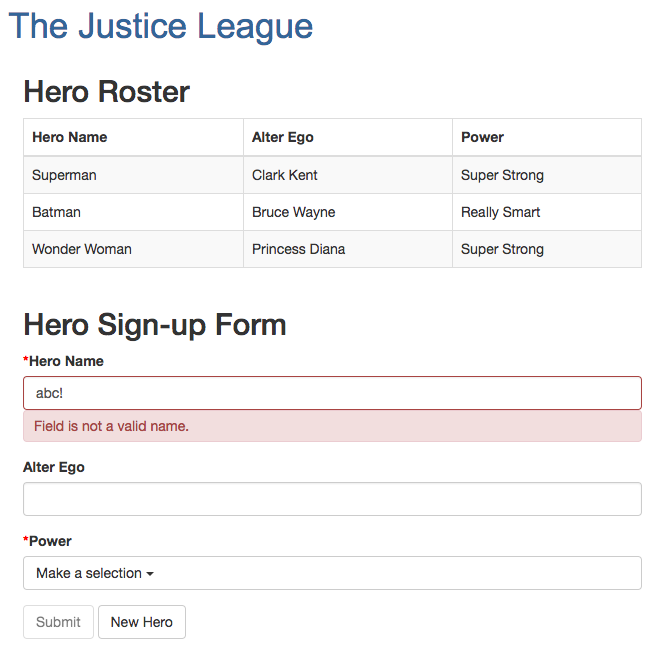Click the Power column header
Screen dimensions: 655x651
[547, 137]
